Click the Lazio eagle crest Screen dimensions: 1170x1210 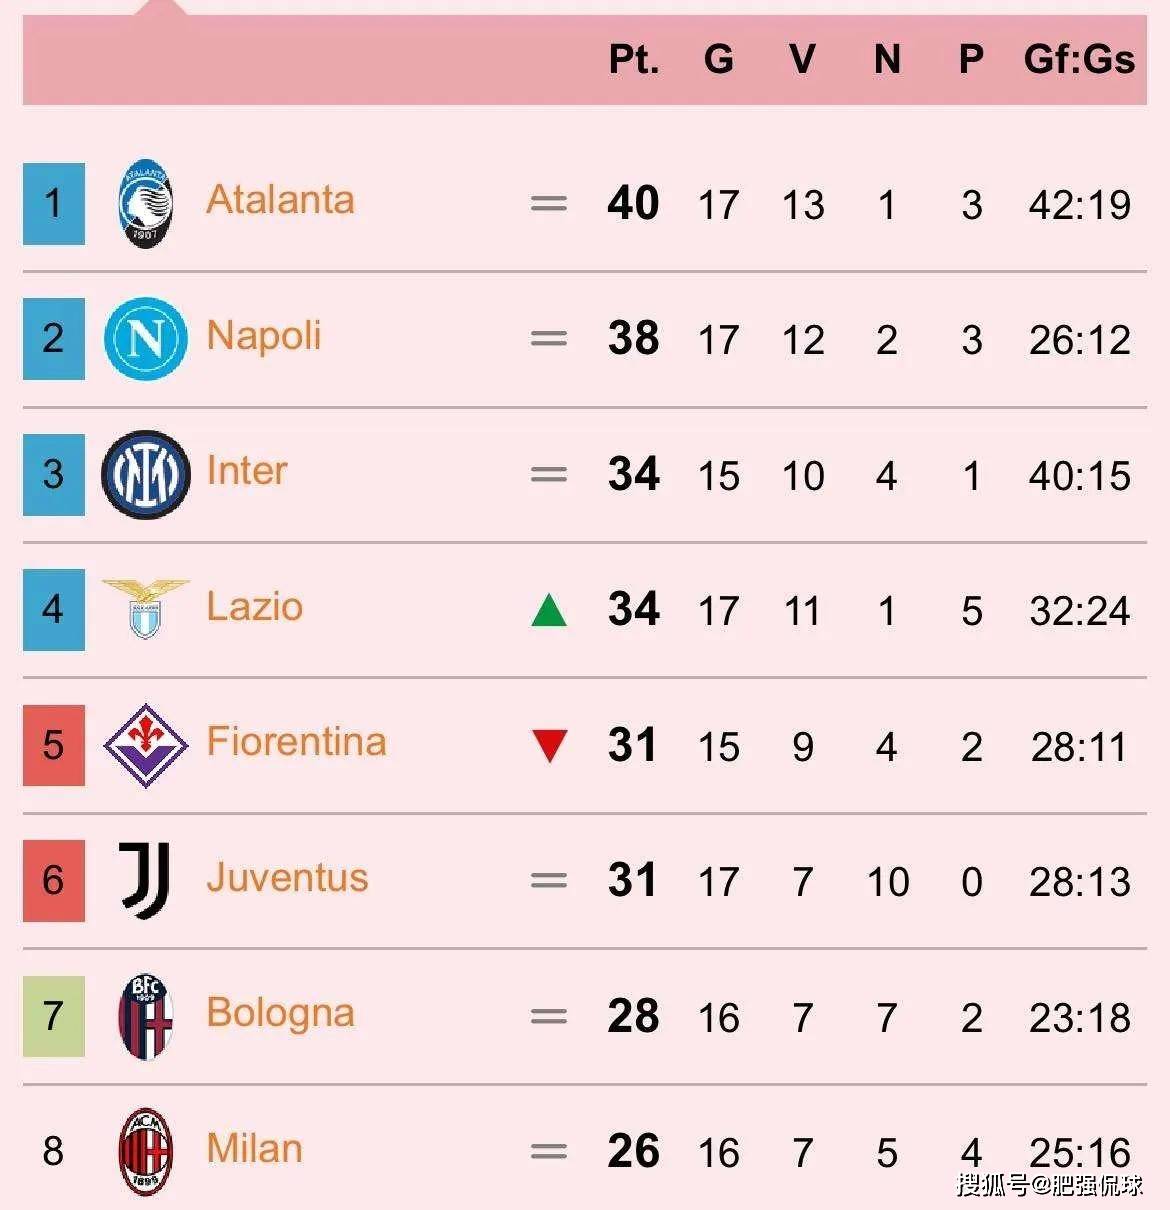tap(146, 607)
